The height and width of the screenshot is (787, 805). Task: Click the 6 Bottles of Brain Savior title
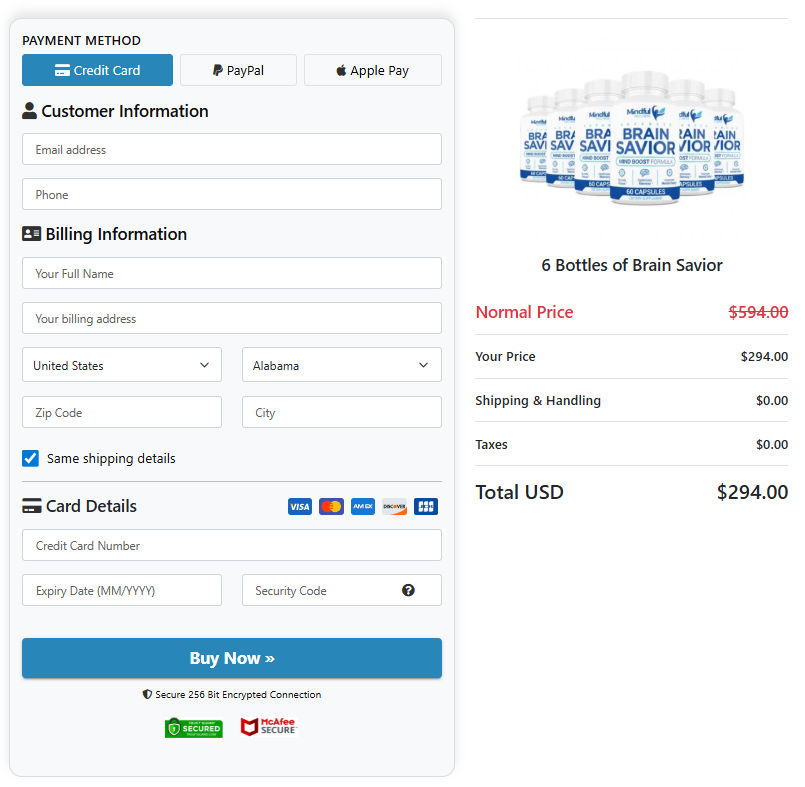pos(631,265)
